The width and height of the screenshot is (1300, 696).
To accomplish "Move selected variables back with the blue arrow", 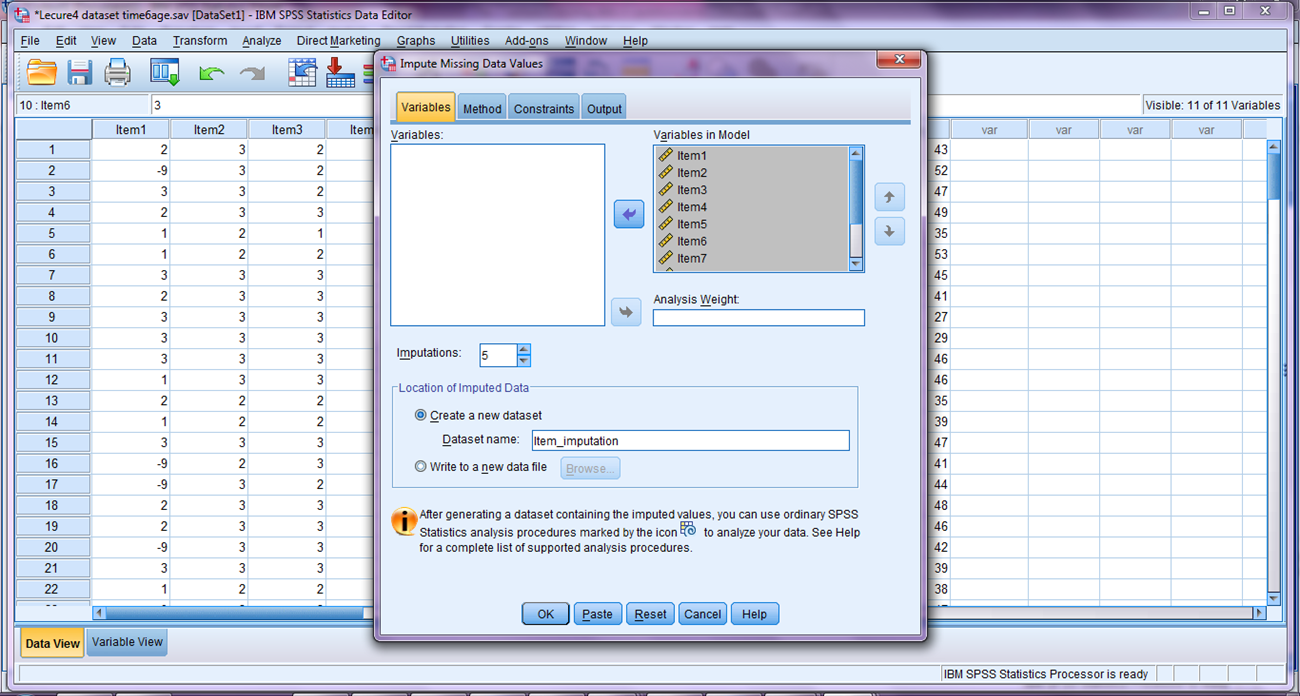I will 628,213.
